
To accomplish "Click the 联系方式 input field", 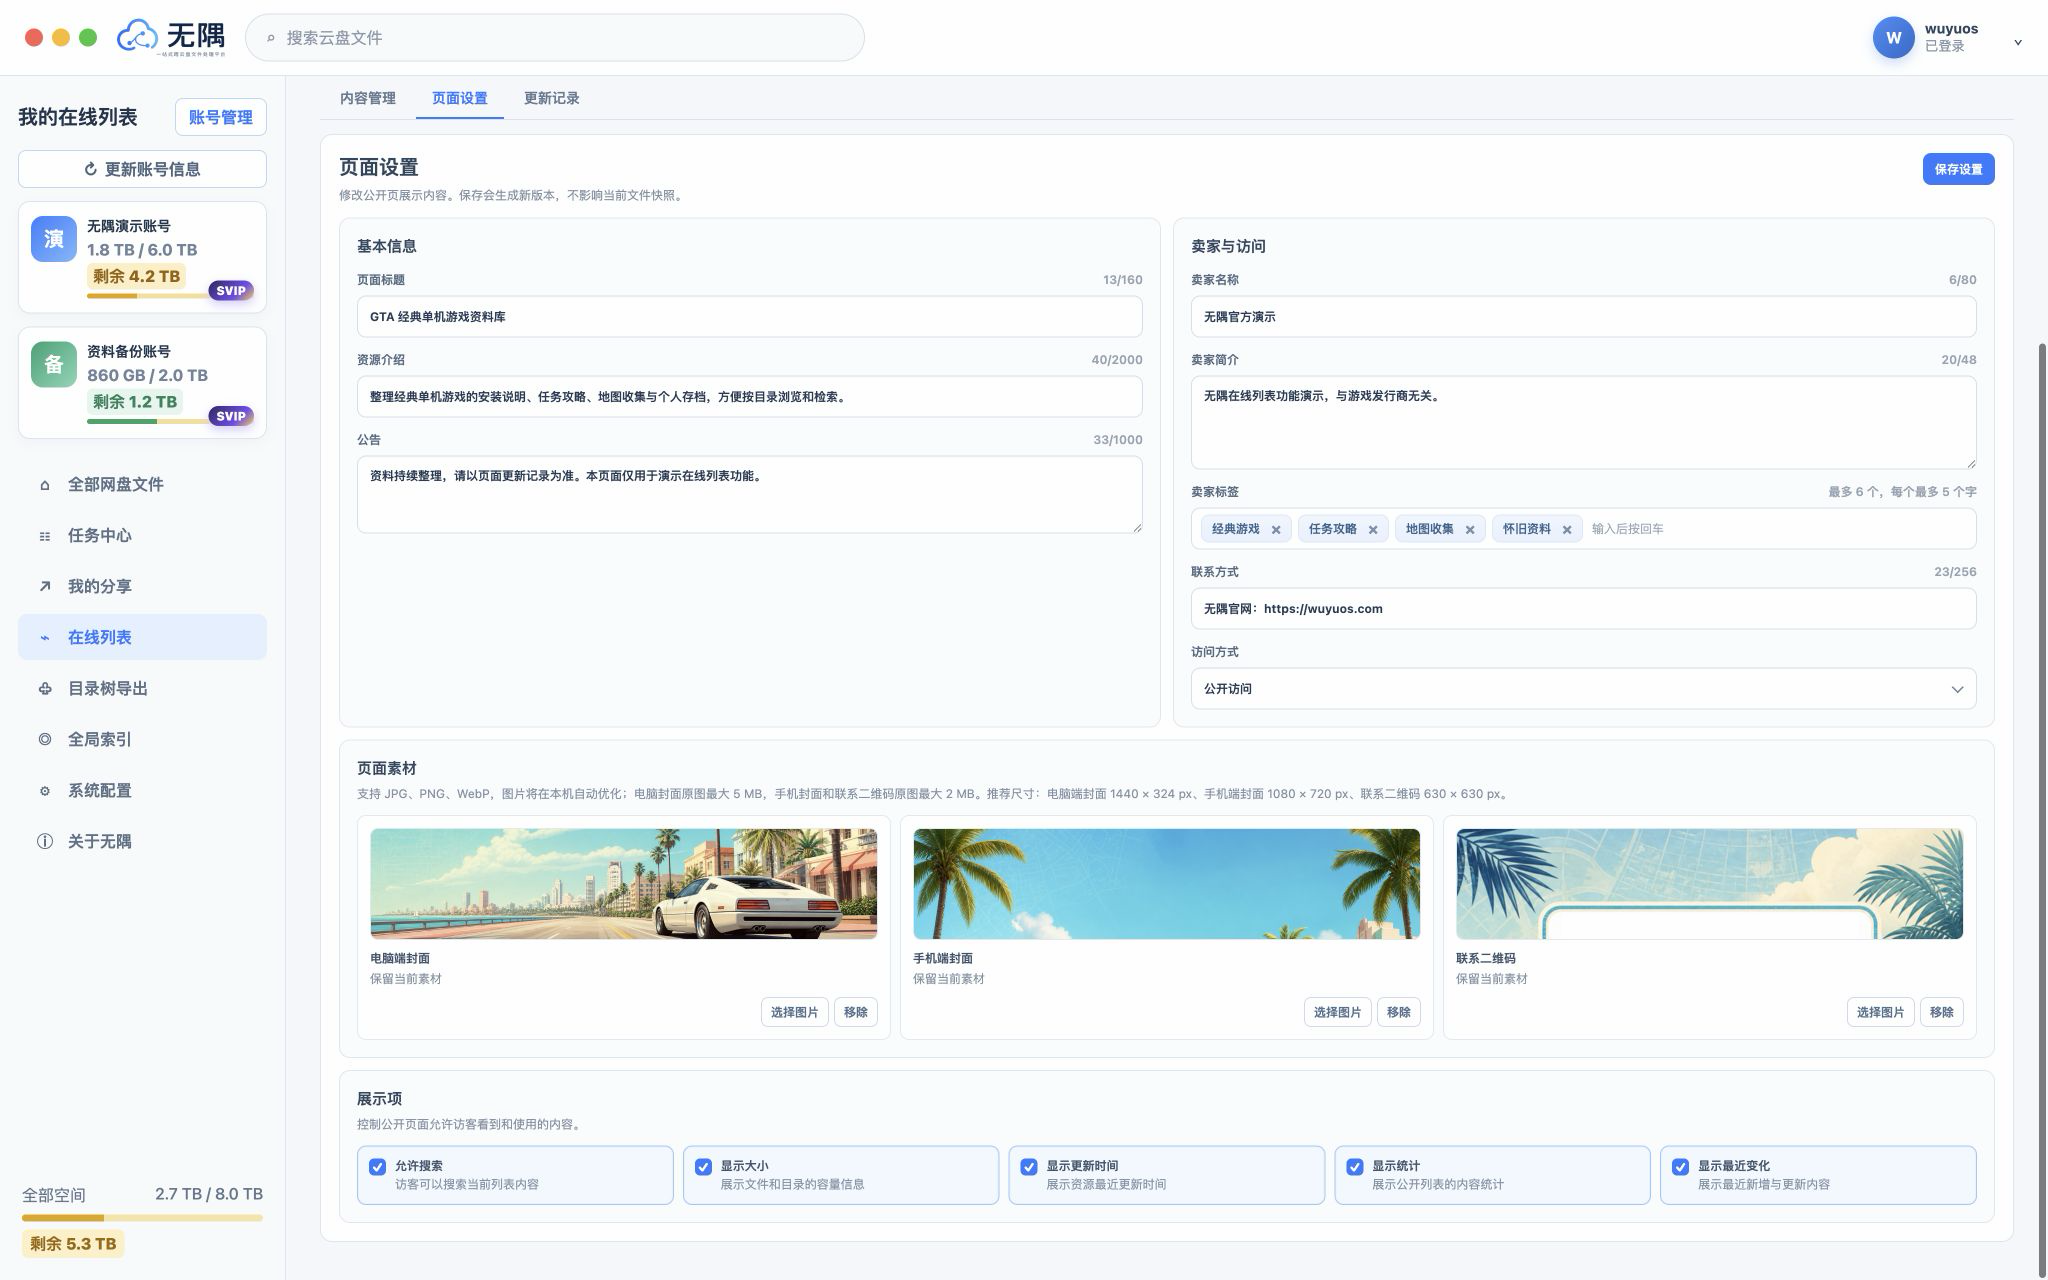I will [x=1583, y=609].
